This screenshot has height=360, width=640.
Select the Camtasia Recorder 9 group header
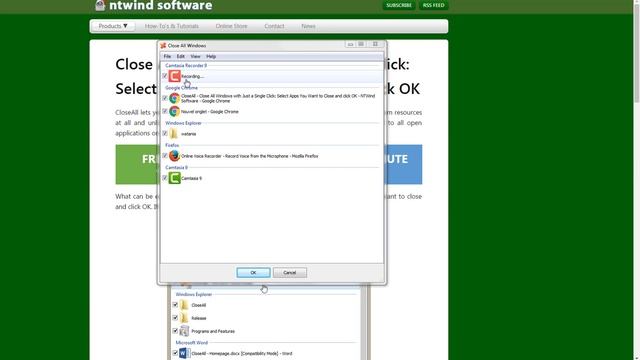pyautogui.click(x=186, y=65)
